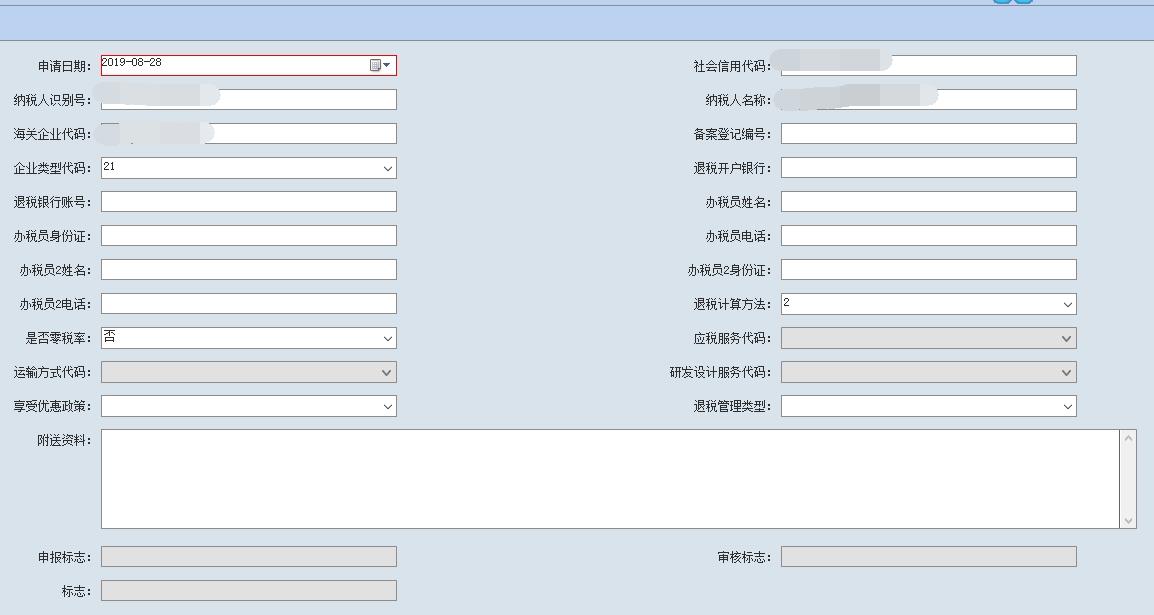Click the 附送资料 scrollbar up arrow
The height and width of the screenshot is (615, 1154).
1128,438
